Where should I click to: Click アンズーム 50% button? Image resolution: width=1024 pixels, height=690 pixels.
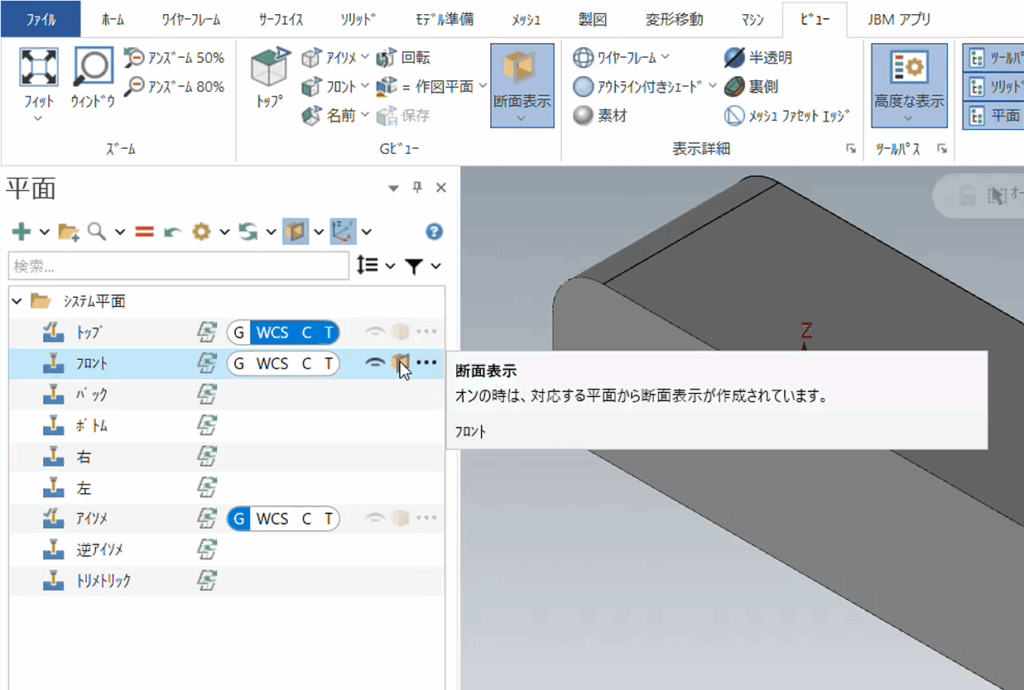174,58
